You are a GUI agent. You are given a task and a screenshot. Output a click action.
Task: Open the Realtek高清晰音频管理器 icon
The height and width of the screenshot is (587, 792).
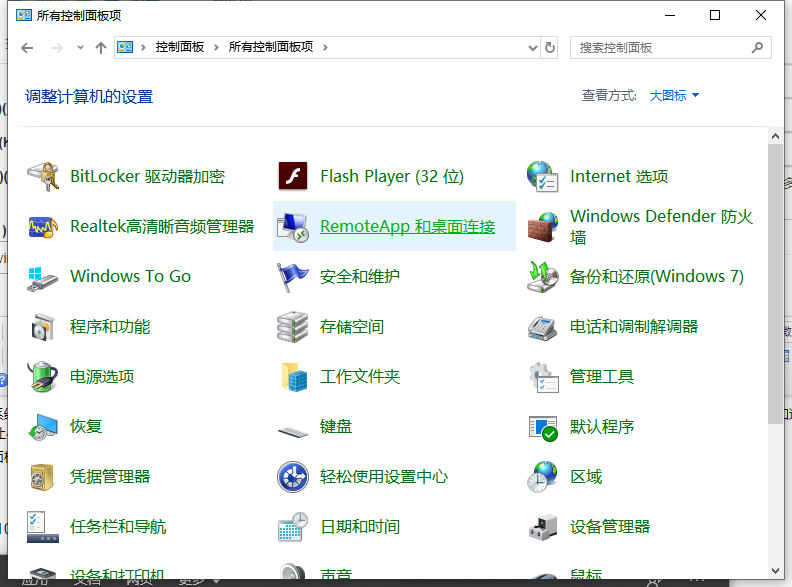(43, 227)
